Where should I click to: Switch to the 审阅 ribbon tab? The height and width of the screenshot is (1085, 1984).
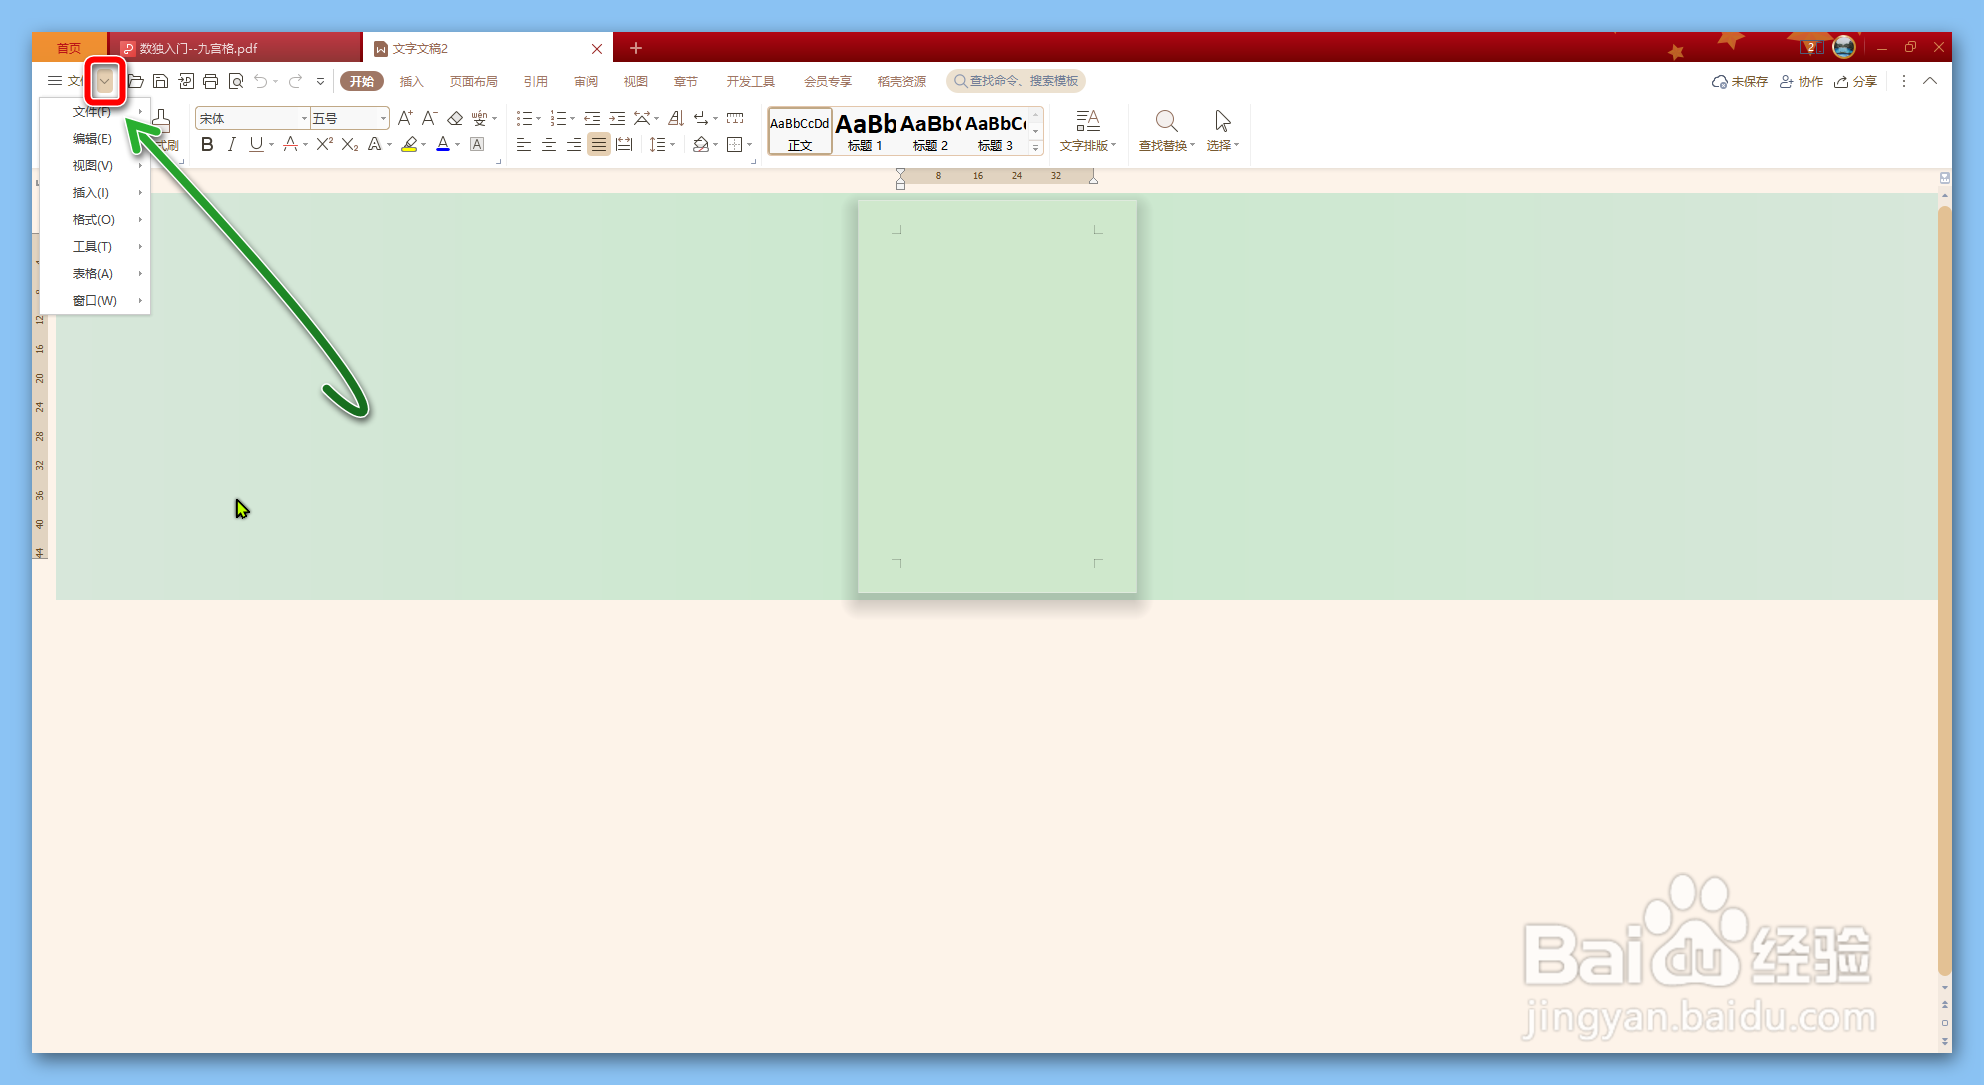tap(586, 81)
